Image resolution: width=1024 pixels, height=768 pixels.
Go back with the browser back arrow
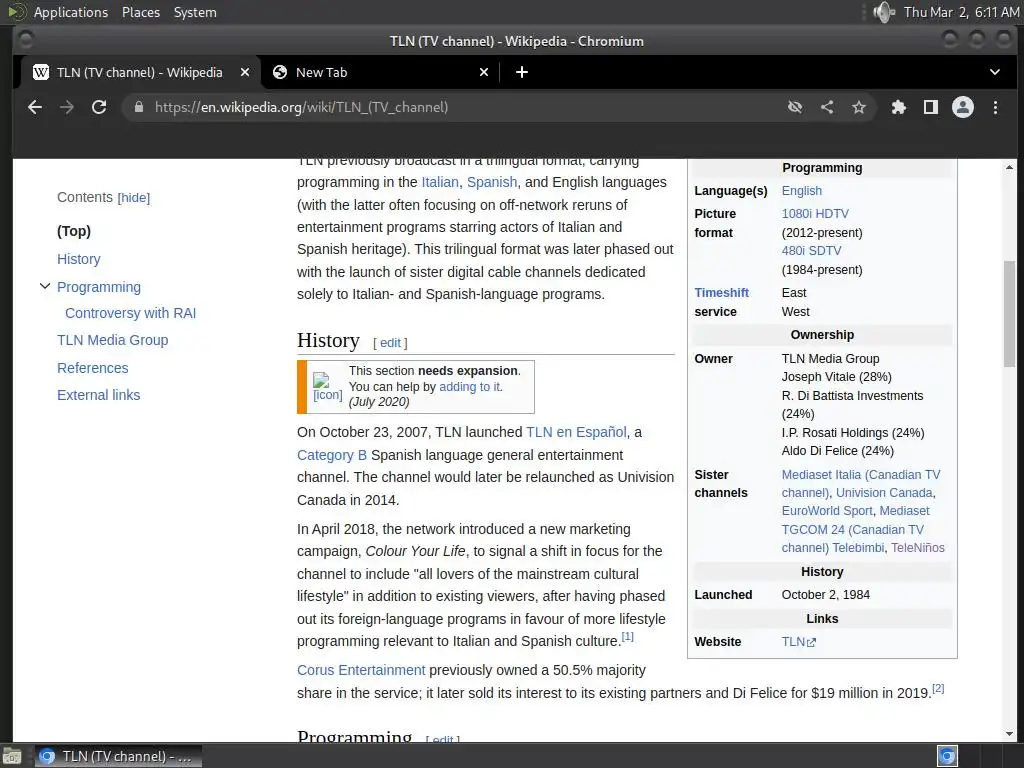point(35,107)
